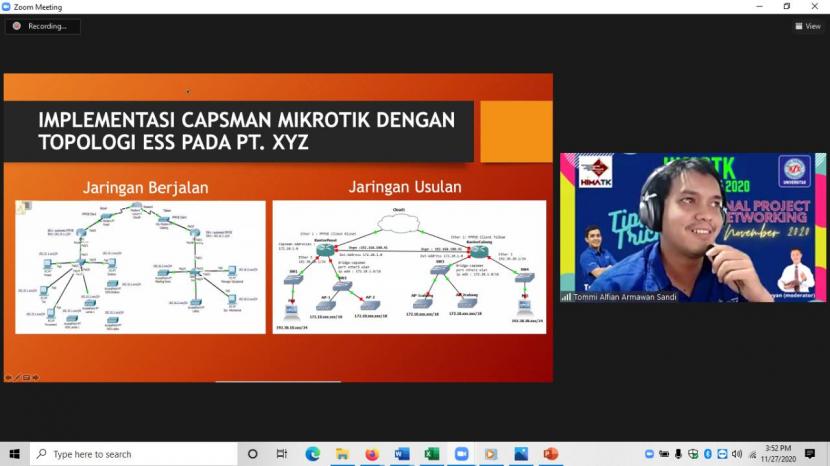
Task: Focus the taskbar search box
Action: coord(133,454)
